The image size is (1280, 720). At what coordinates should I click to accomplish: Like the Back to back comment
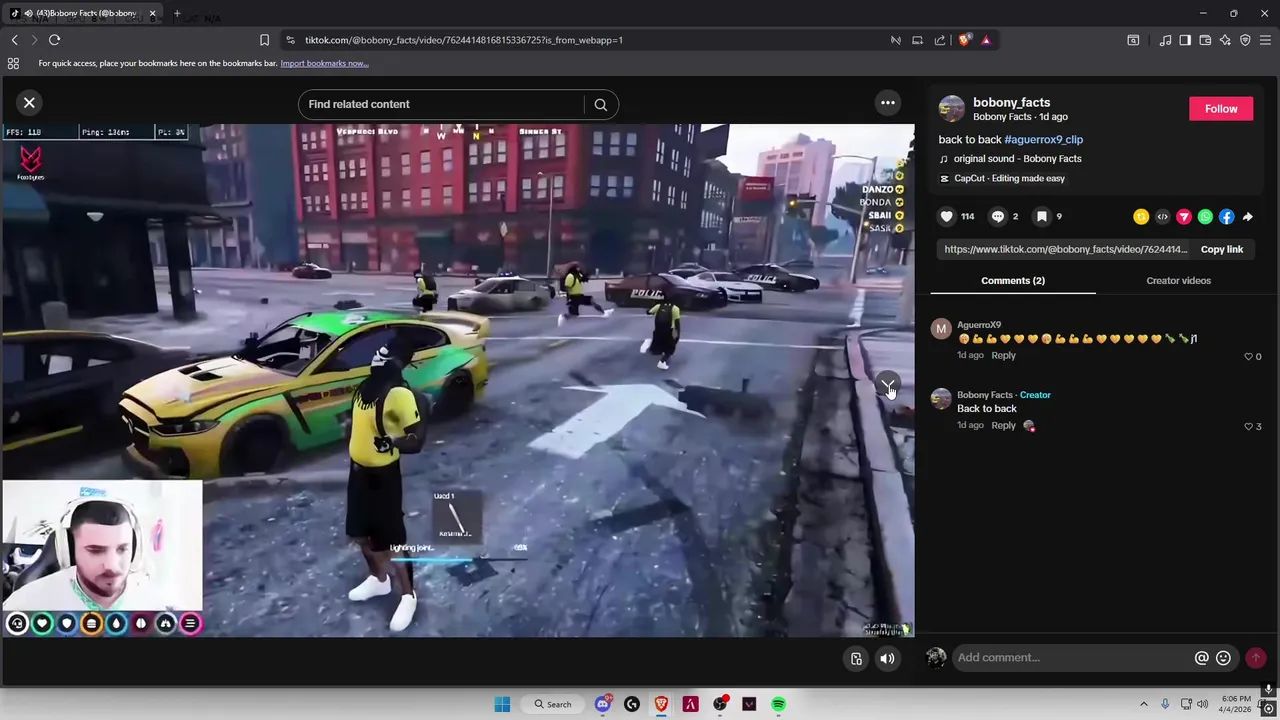(x=1248, y=426)
